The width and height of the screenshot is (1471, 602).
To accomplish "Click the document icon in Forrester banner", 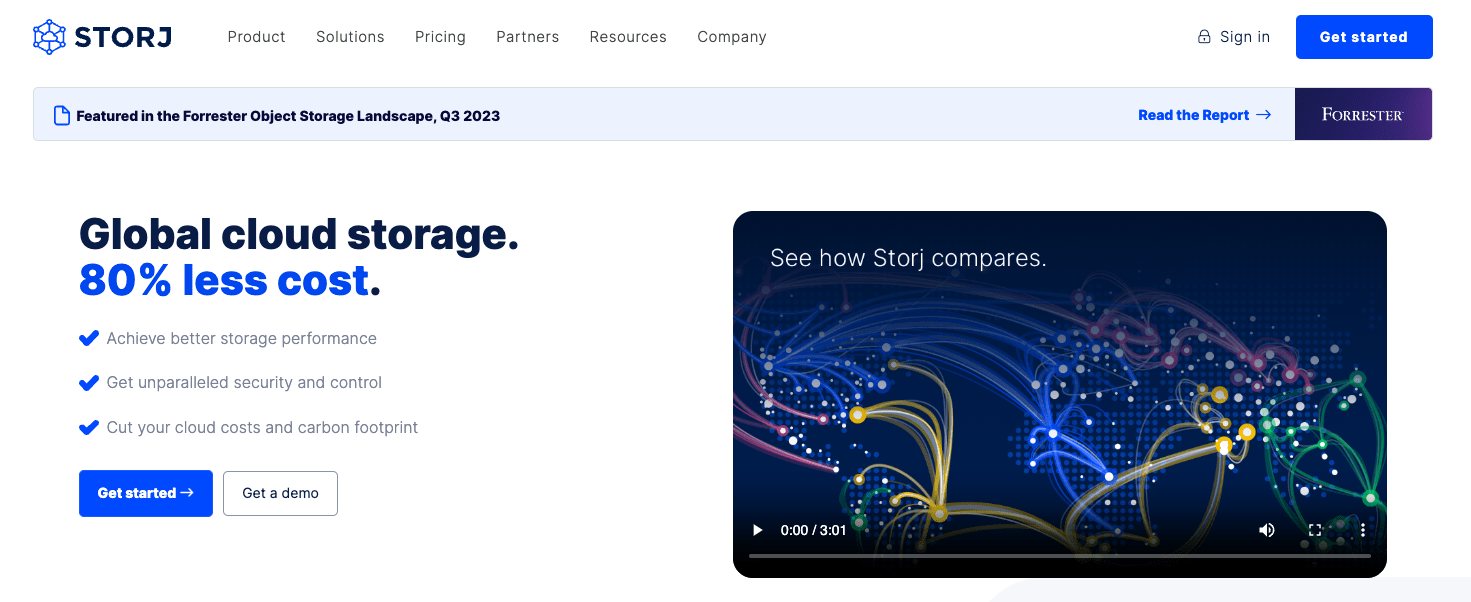I will (x=62, y=115).
